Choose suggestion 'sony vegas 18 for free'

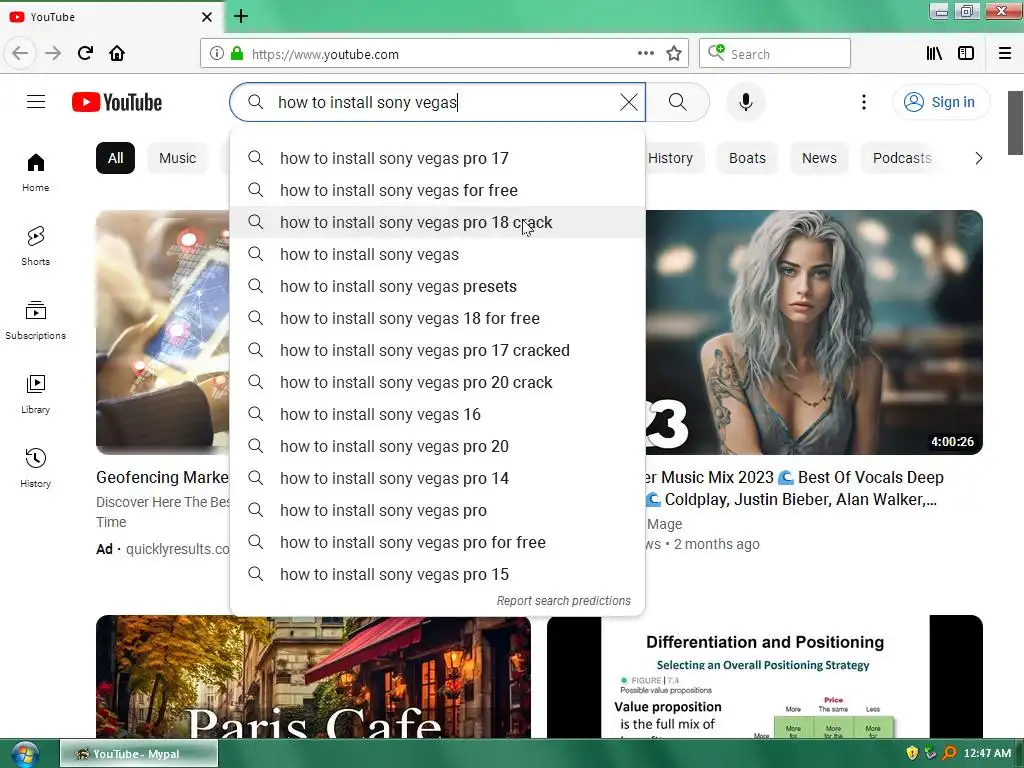(x=438, y=318)
